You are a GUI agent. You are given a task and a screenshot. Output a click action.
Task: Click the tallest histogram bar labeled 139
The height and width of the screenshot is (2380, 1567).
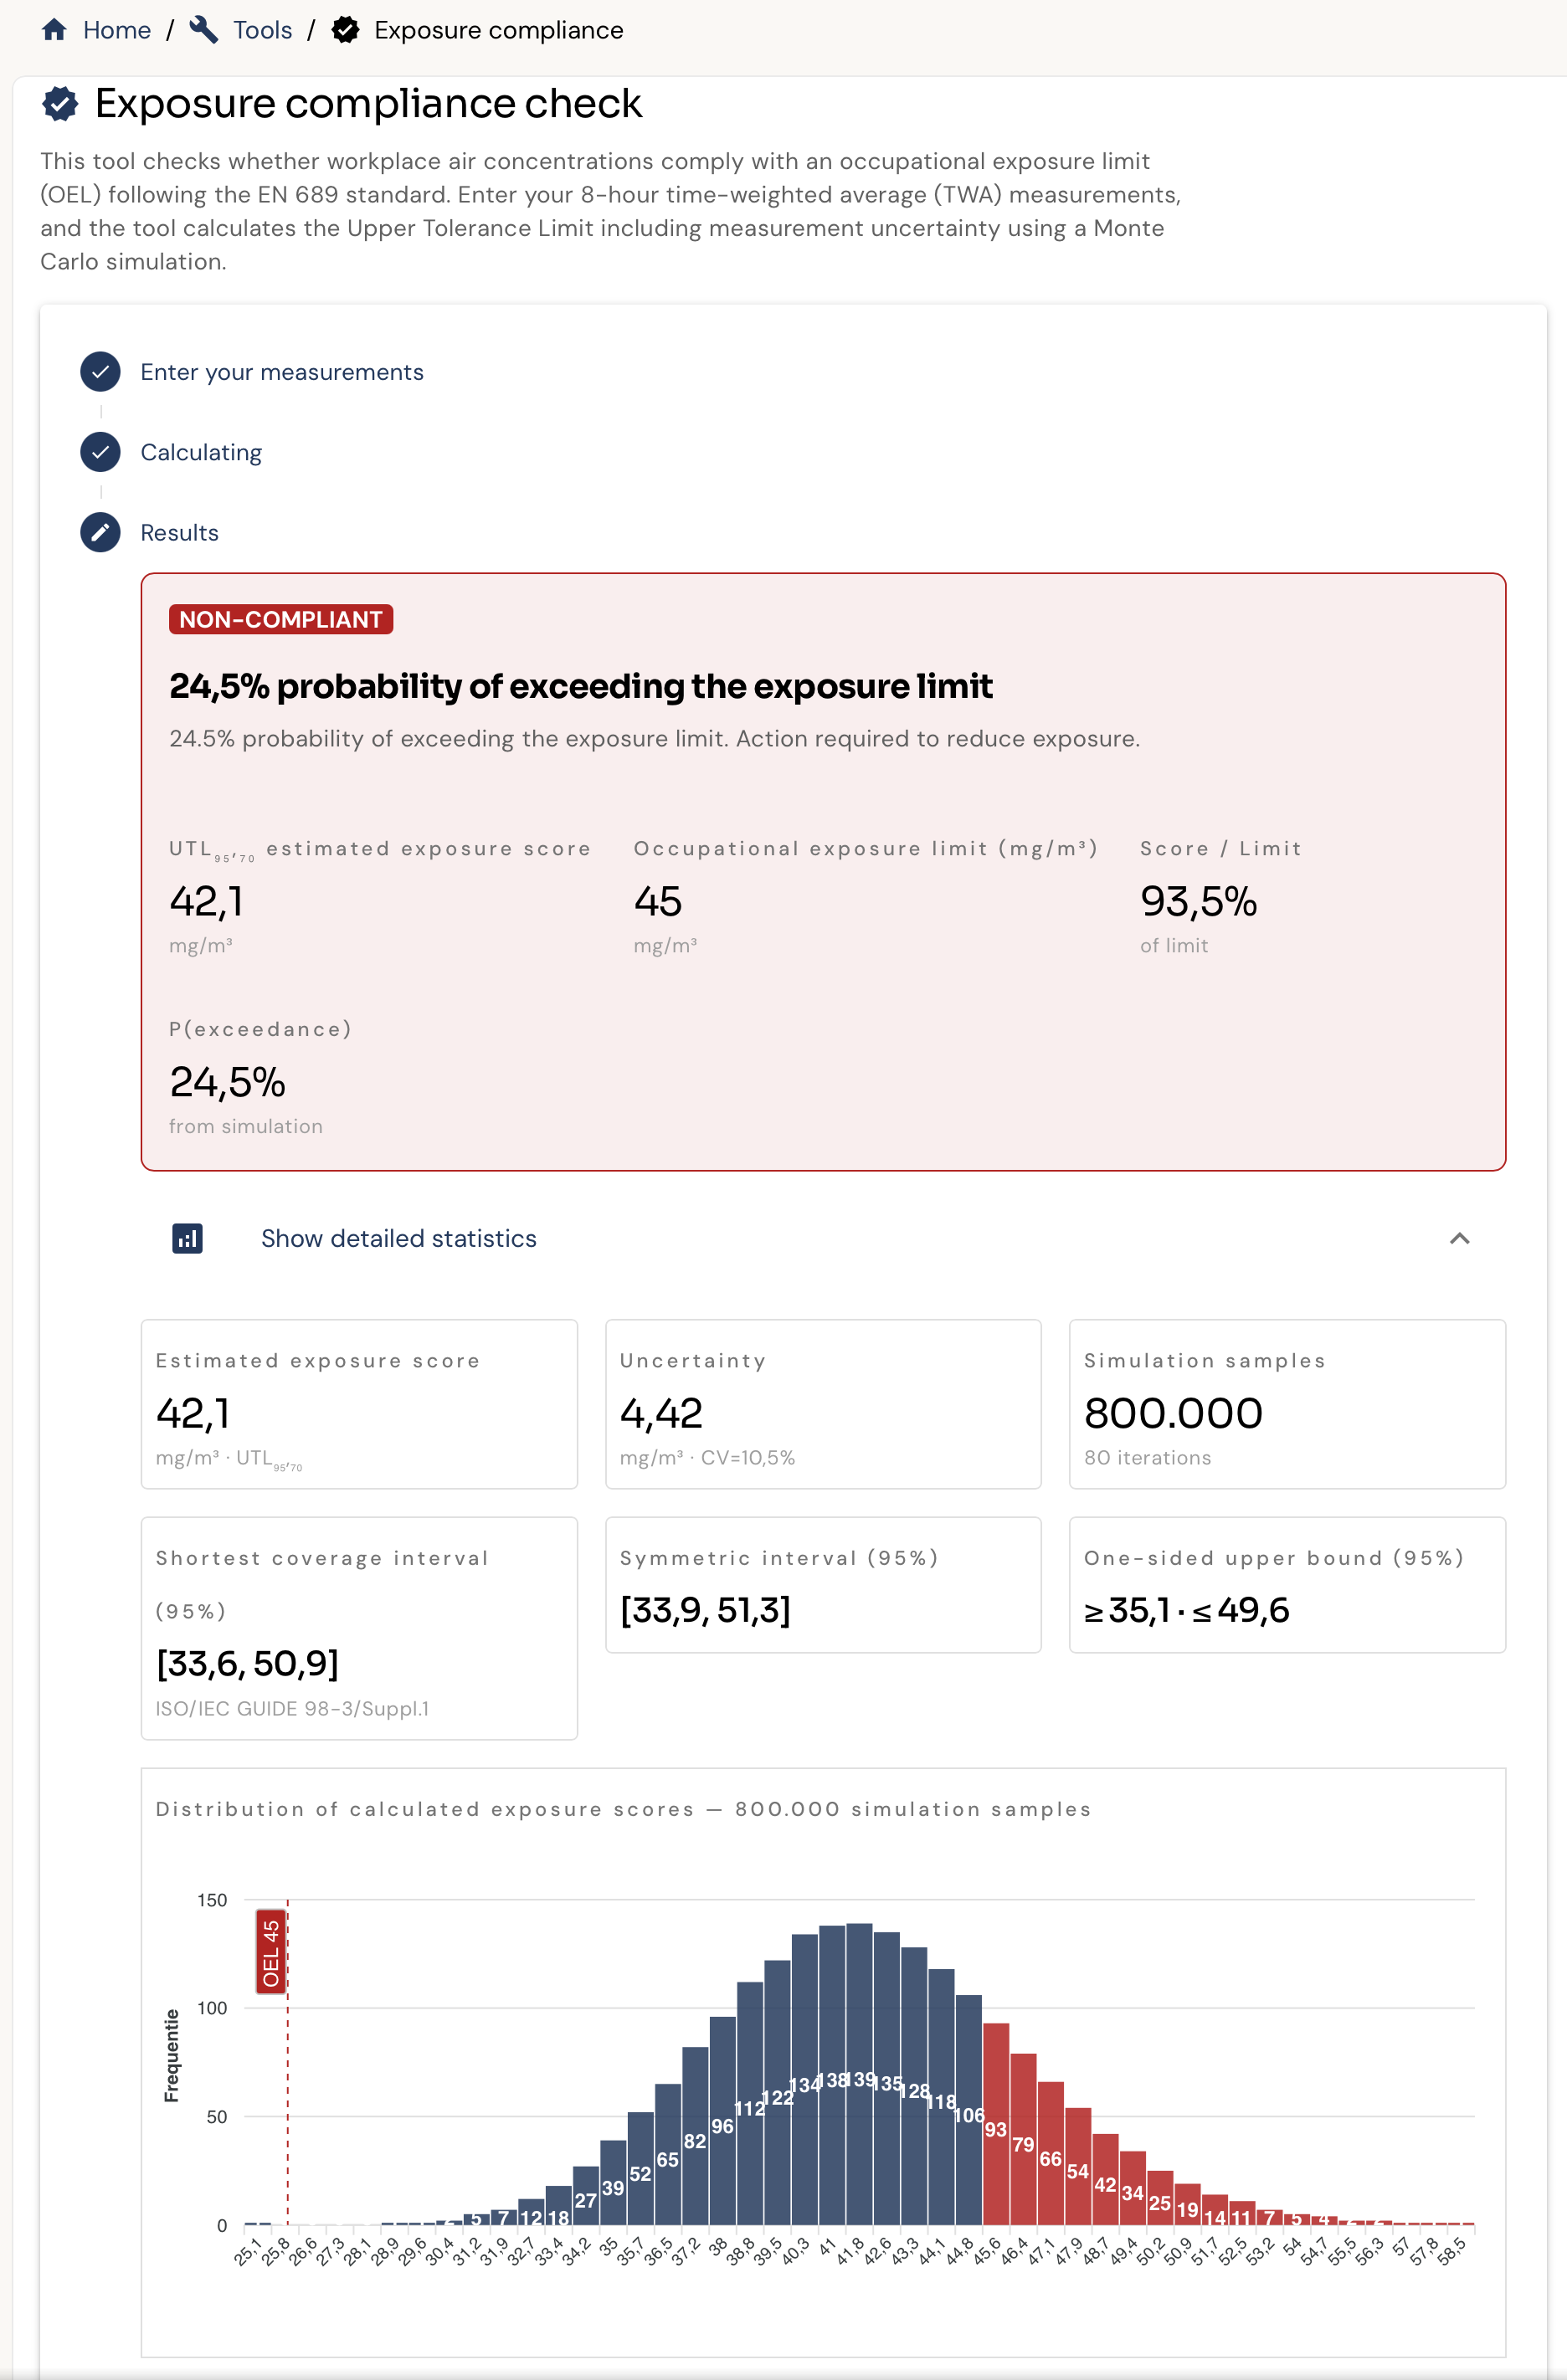(x=859, y=2073)
